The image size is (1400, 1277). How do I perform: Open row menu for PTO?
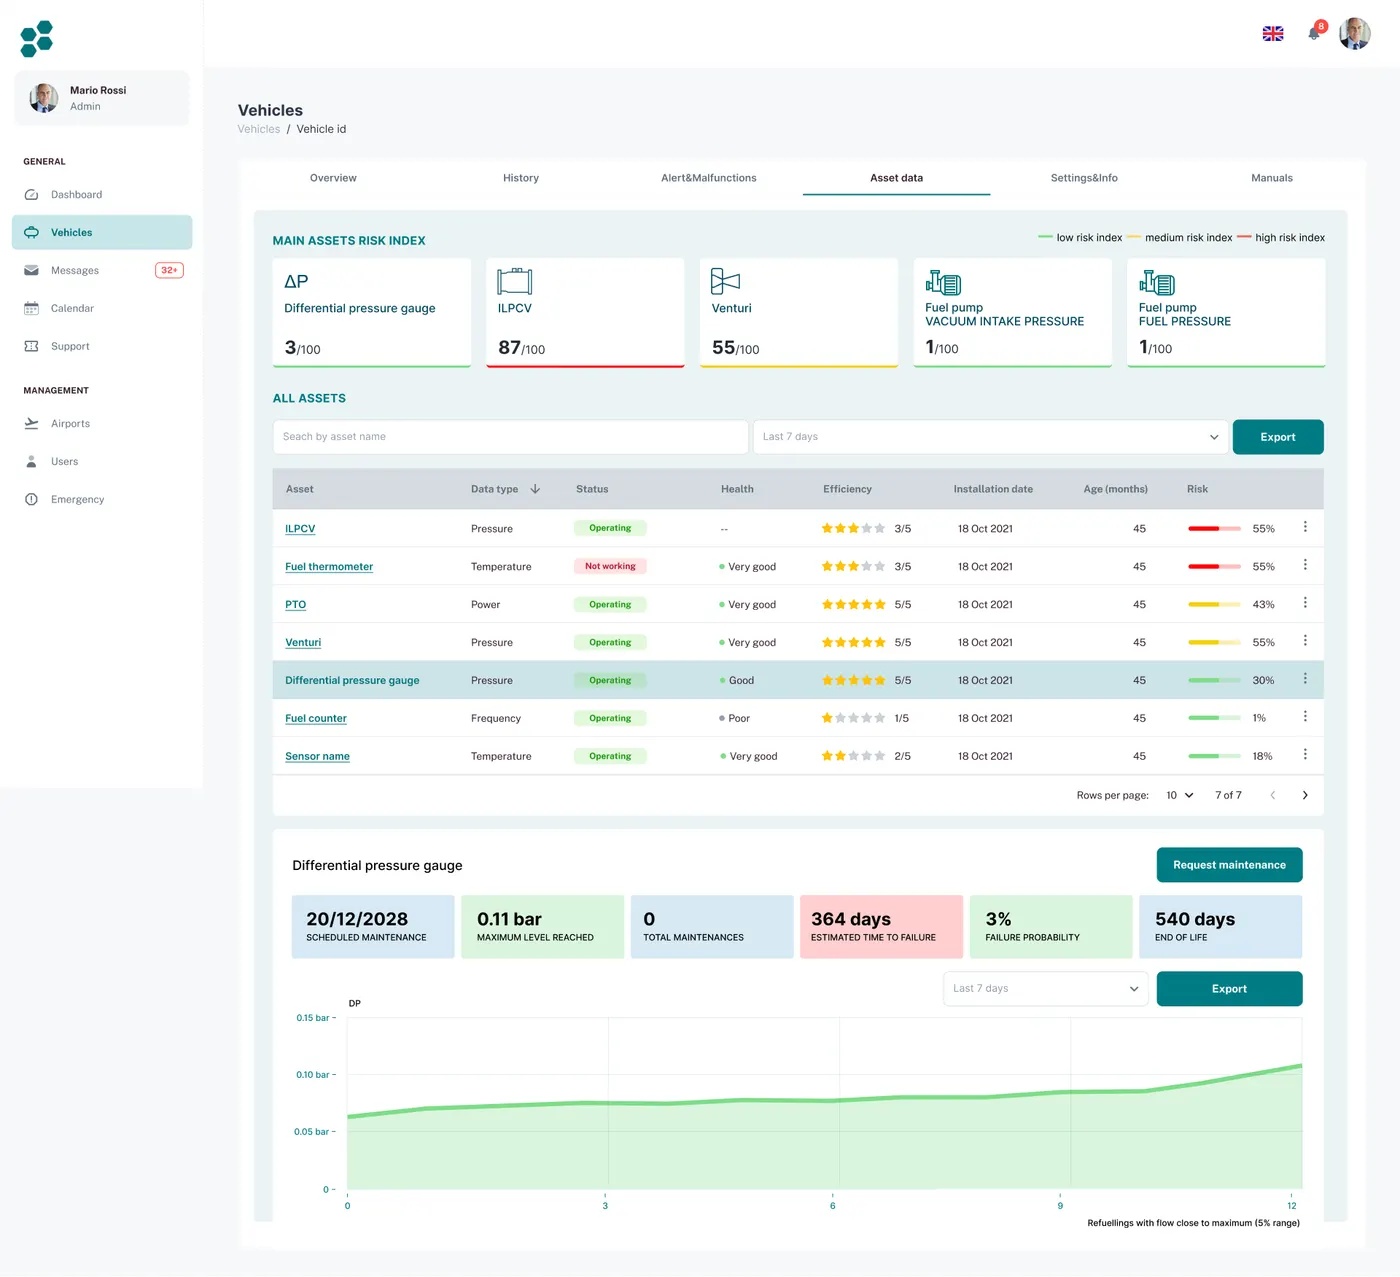tap(1305, 603)
